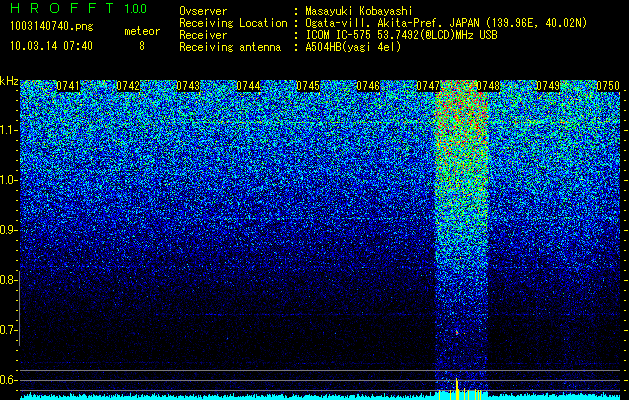The width and height of the screenshot is (629, 400).
Task: Click the 0746 time marker
Action: coord(368,86)
